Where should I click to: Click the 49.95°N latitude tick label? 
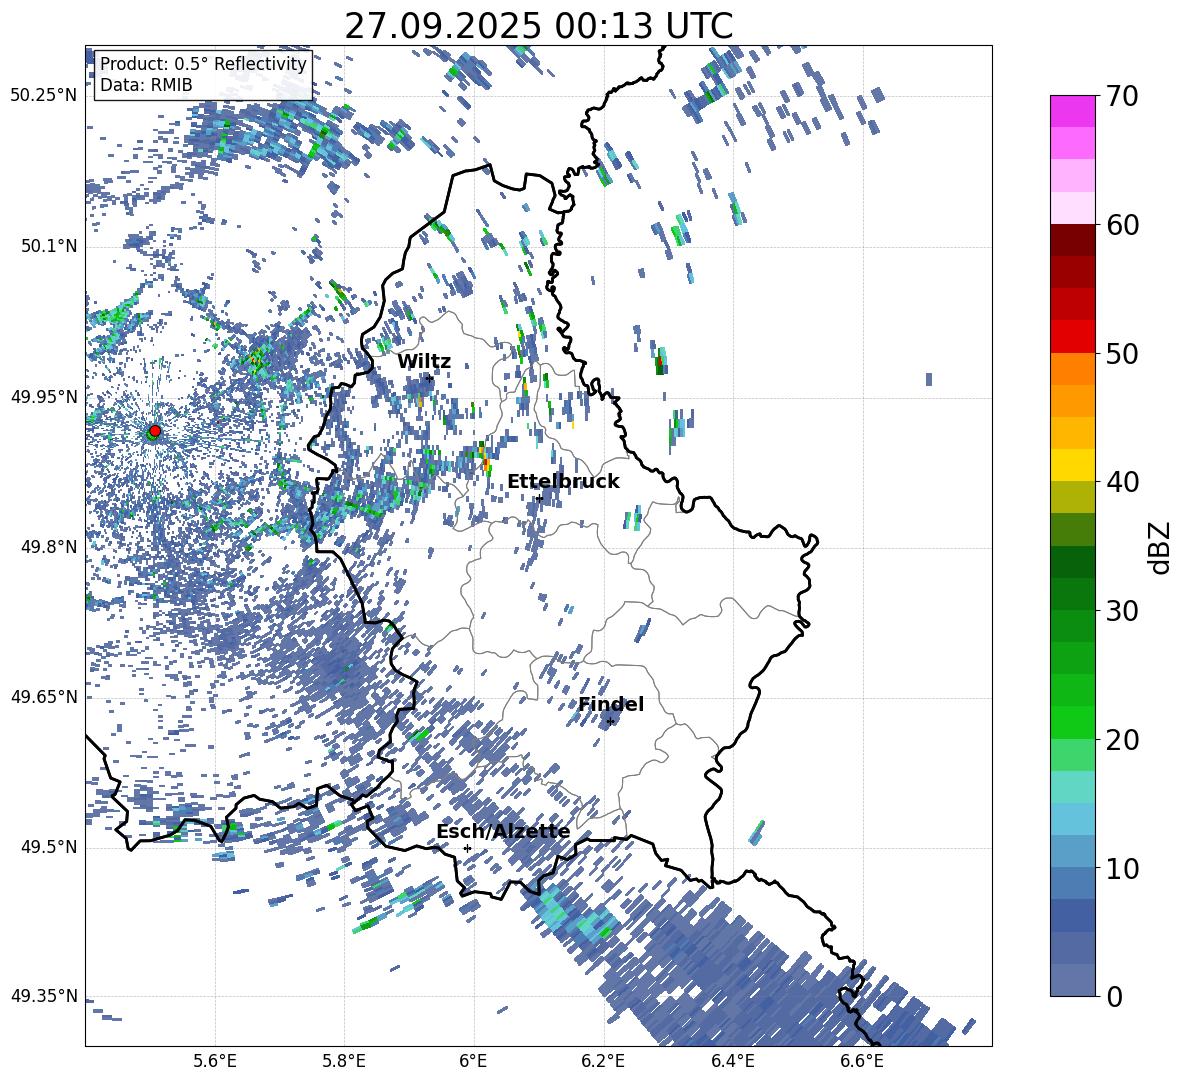(44, 397)
